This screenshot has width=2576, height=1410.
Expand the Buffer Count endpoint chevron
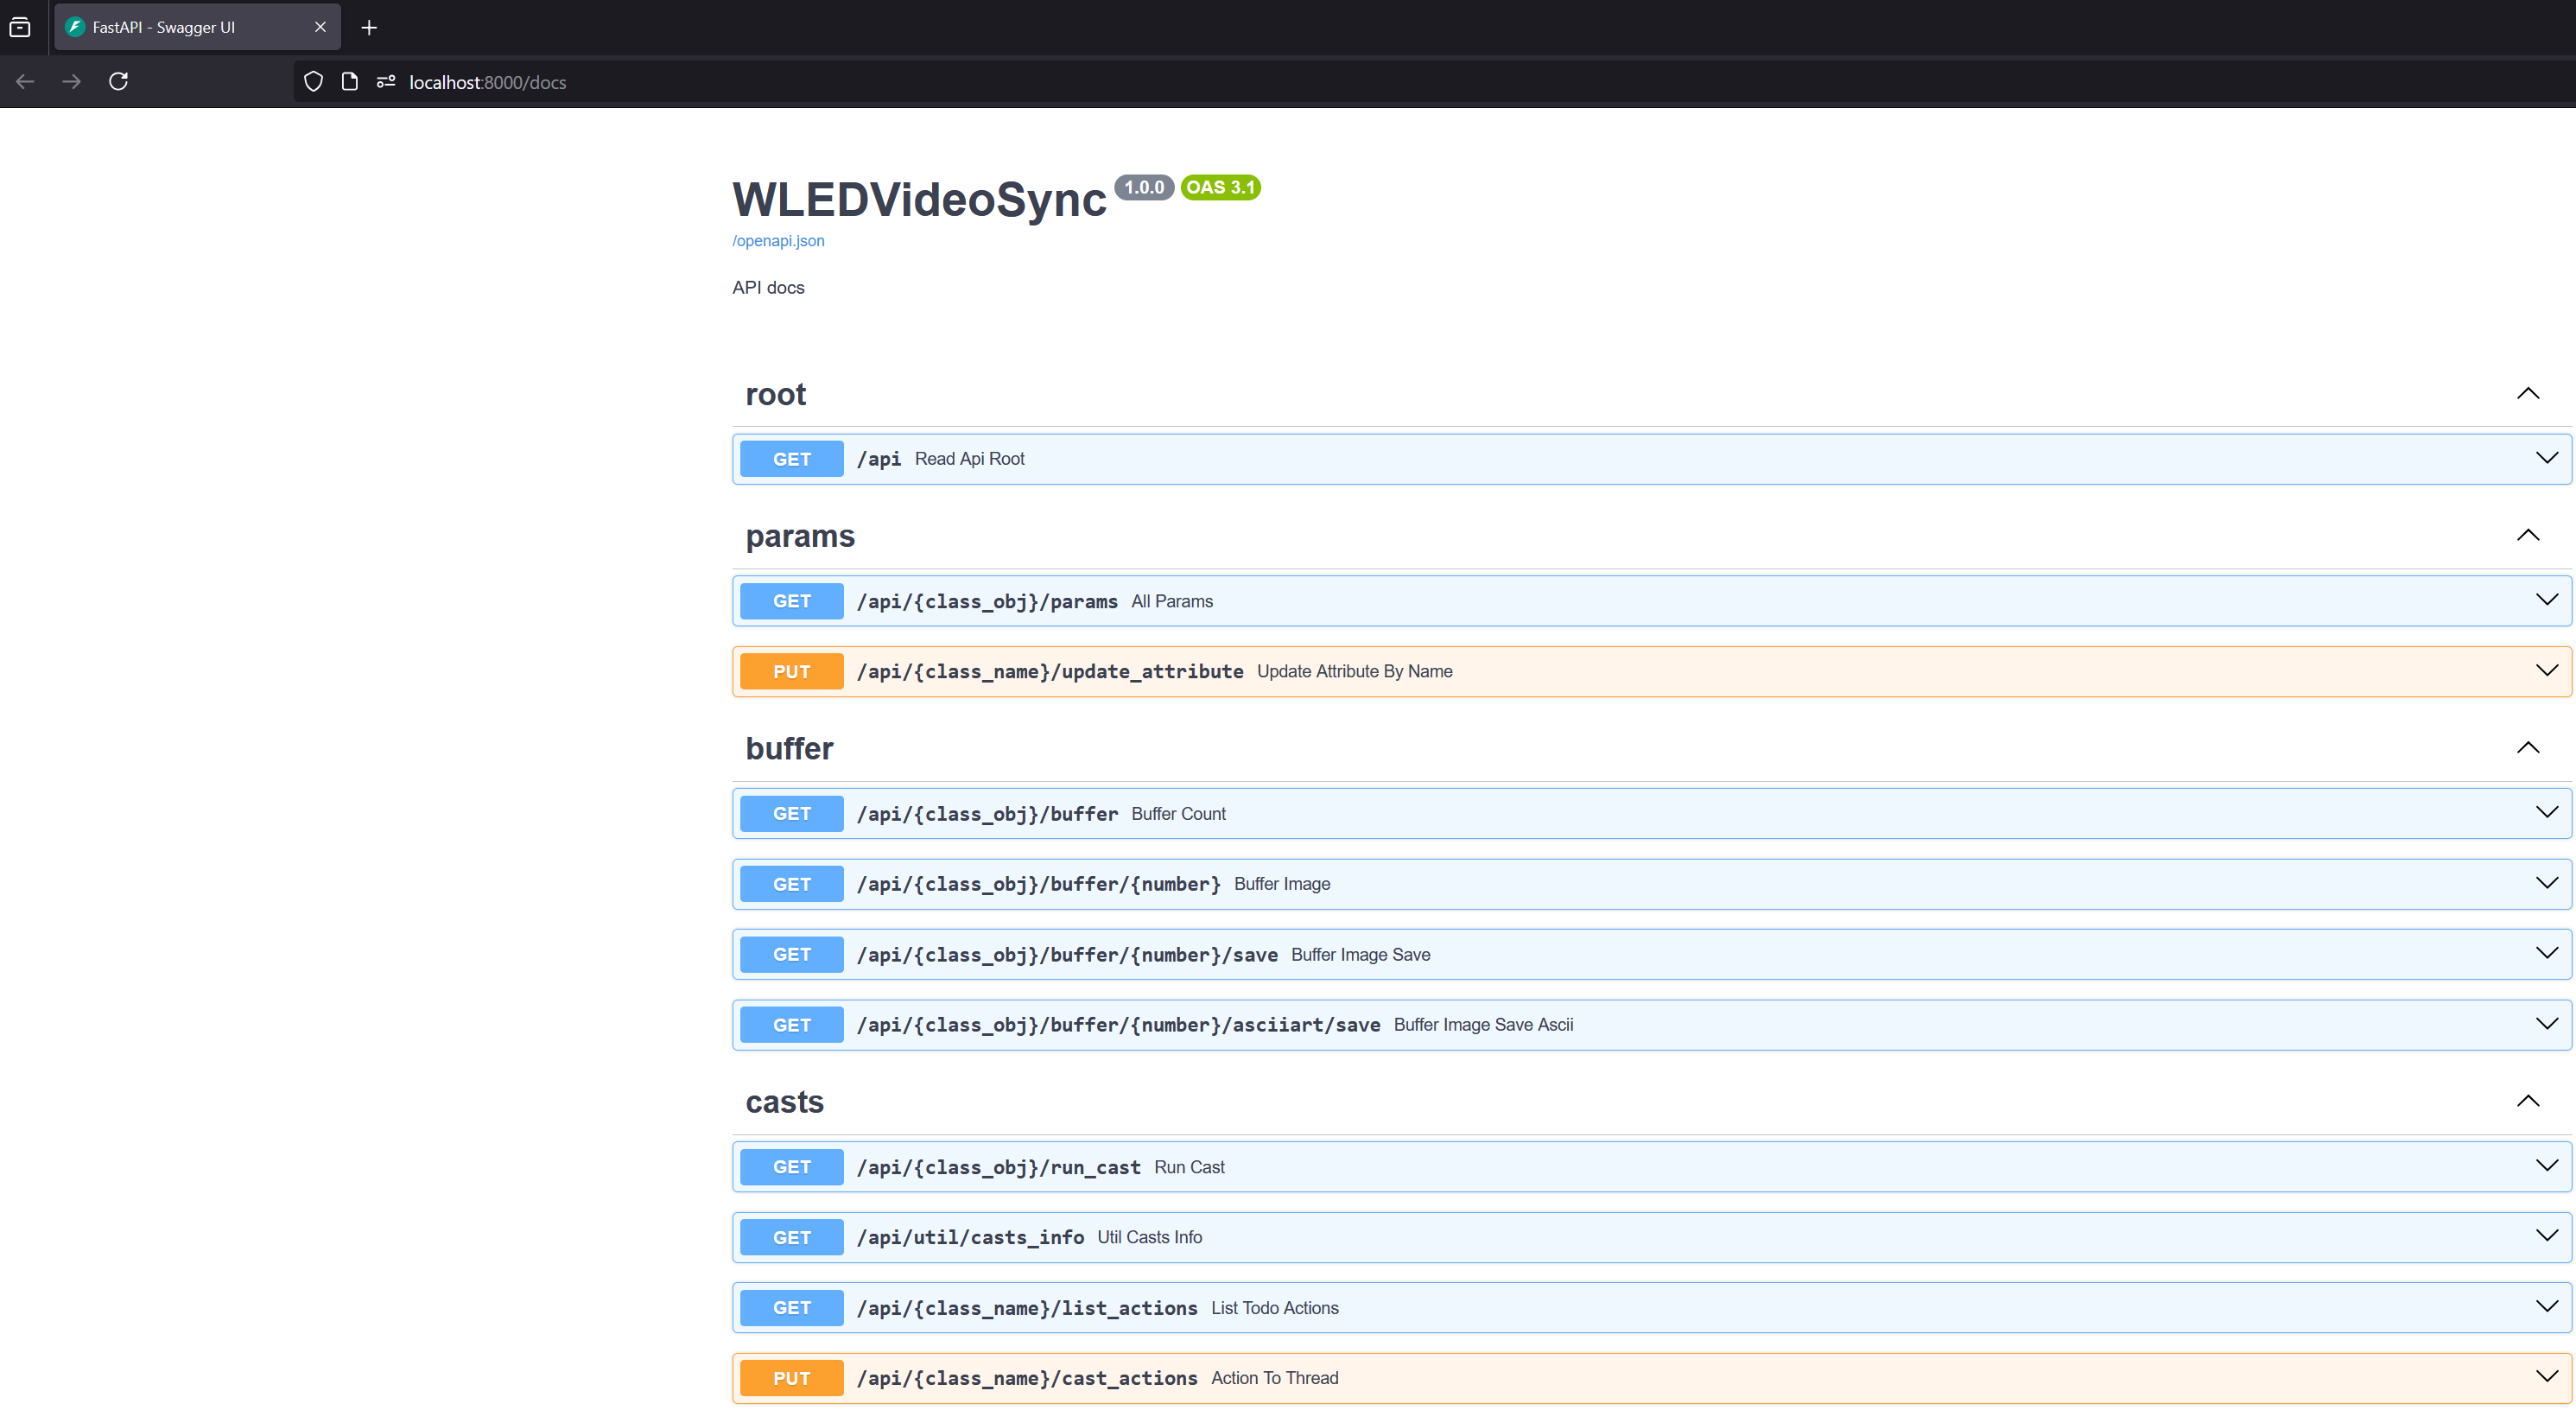[2547, 813]
